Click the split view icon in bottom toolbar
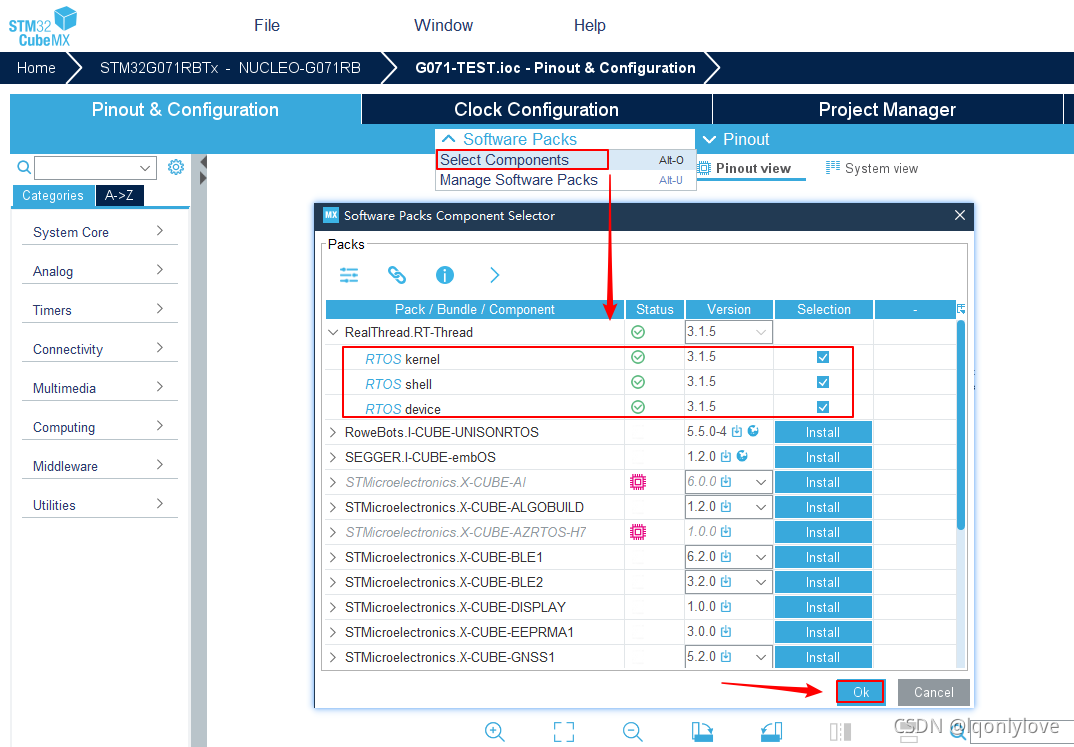The width and height of the screenshot is (1074, 747). pos(840,732)
